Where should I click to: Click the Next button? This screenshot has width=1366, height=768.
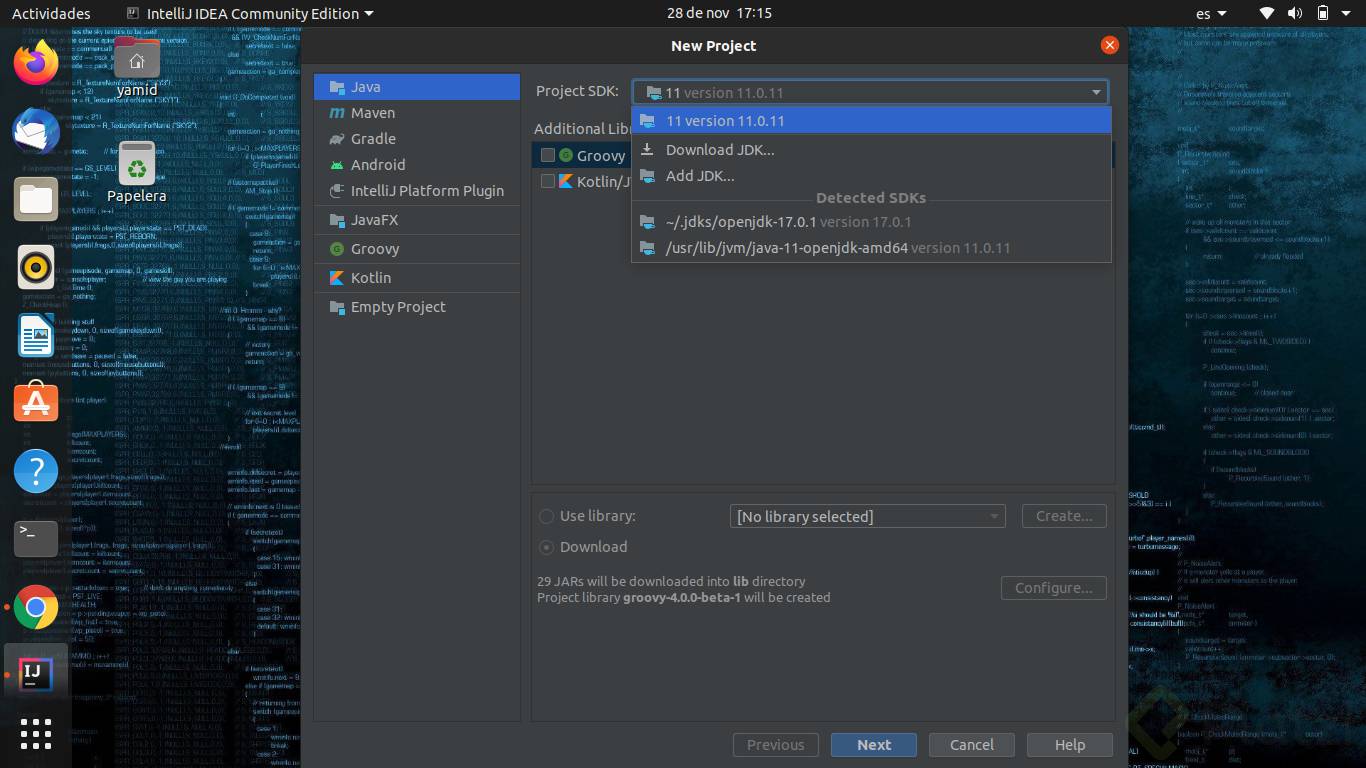[873, 745]
